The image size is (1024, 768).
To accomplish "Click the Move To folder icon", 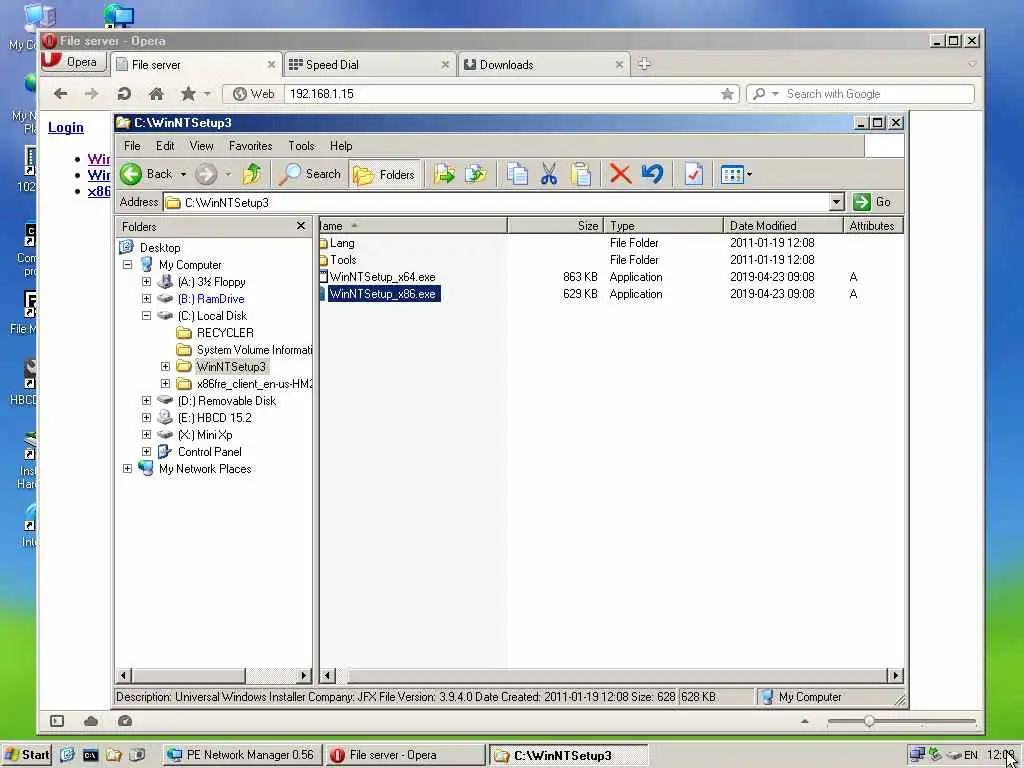I will (x=444, y=174).
